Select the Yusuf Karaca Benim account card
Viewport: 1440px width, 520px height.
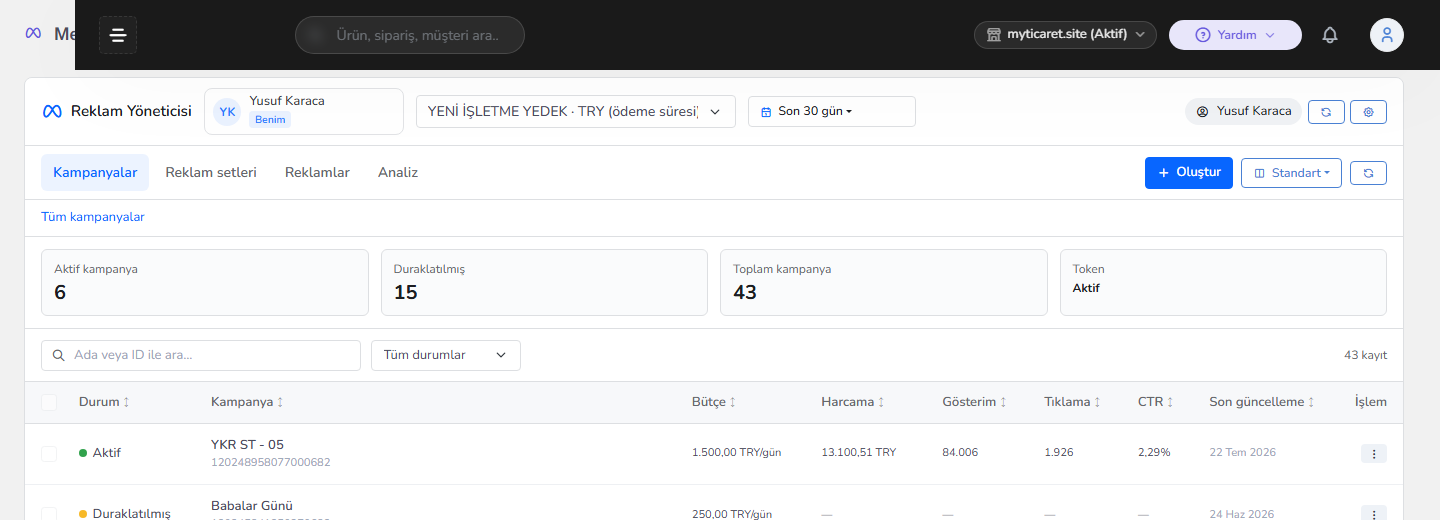(304, 111)
